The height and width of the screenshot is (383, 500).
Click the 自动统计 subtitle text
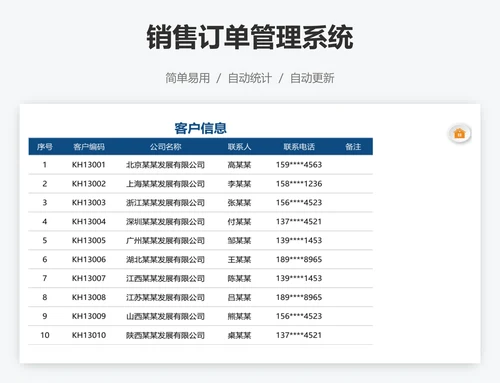250,78
